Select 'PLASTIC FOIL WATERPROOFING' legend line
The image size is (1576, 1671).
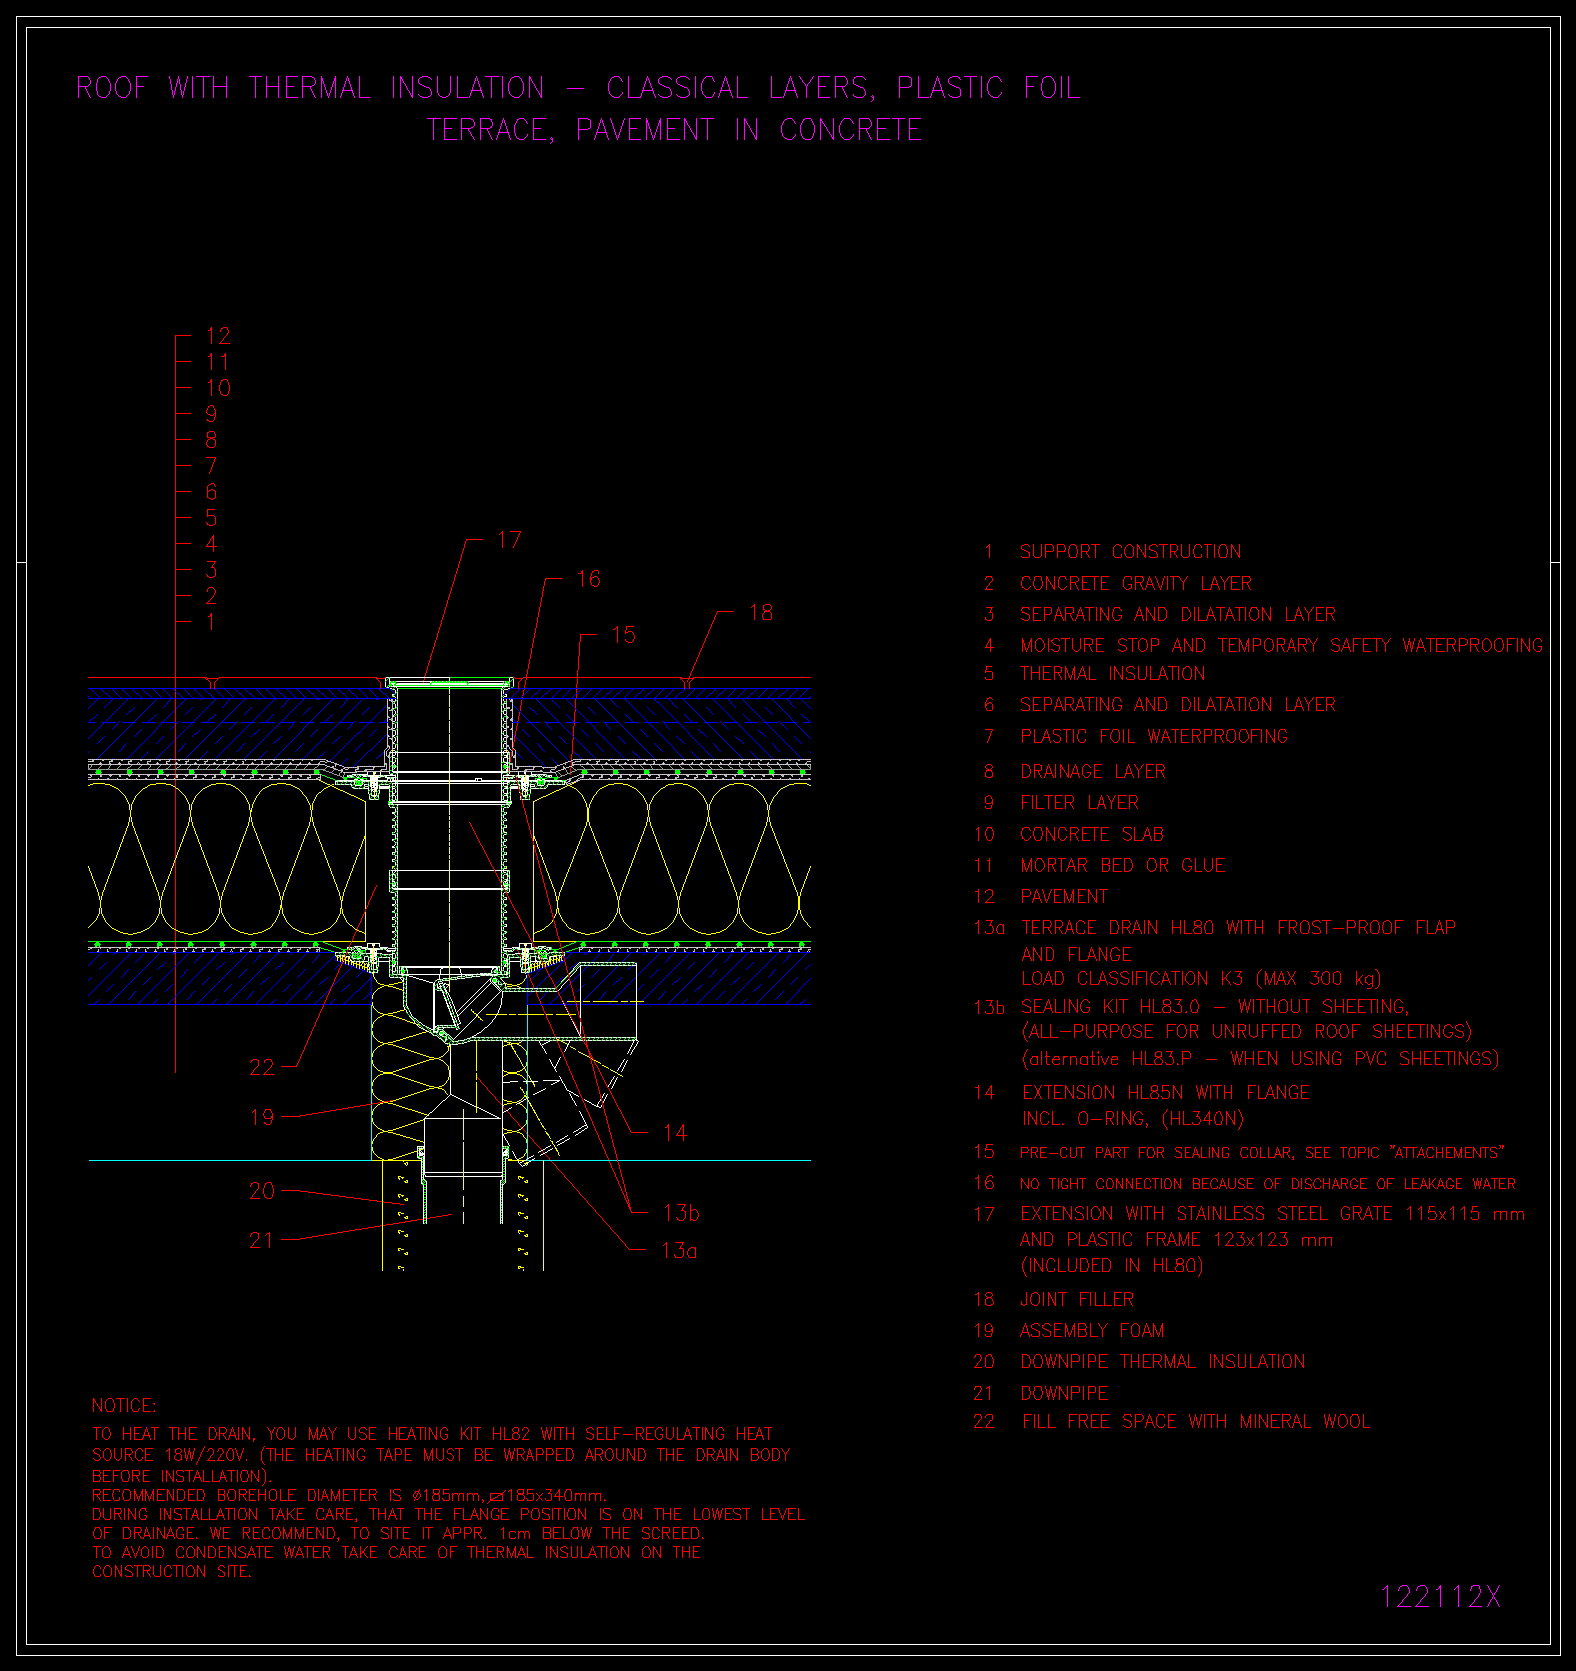1154,736
